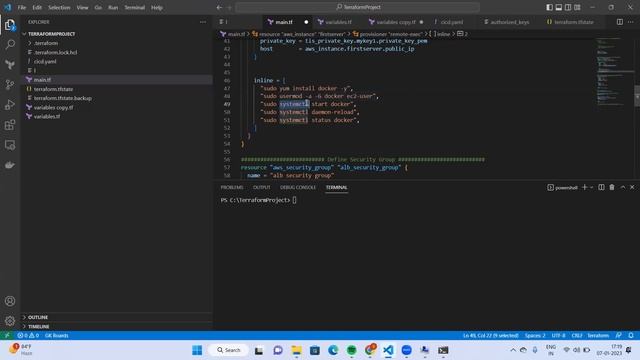Open the Selection menu

(59, 7)
